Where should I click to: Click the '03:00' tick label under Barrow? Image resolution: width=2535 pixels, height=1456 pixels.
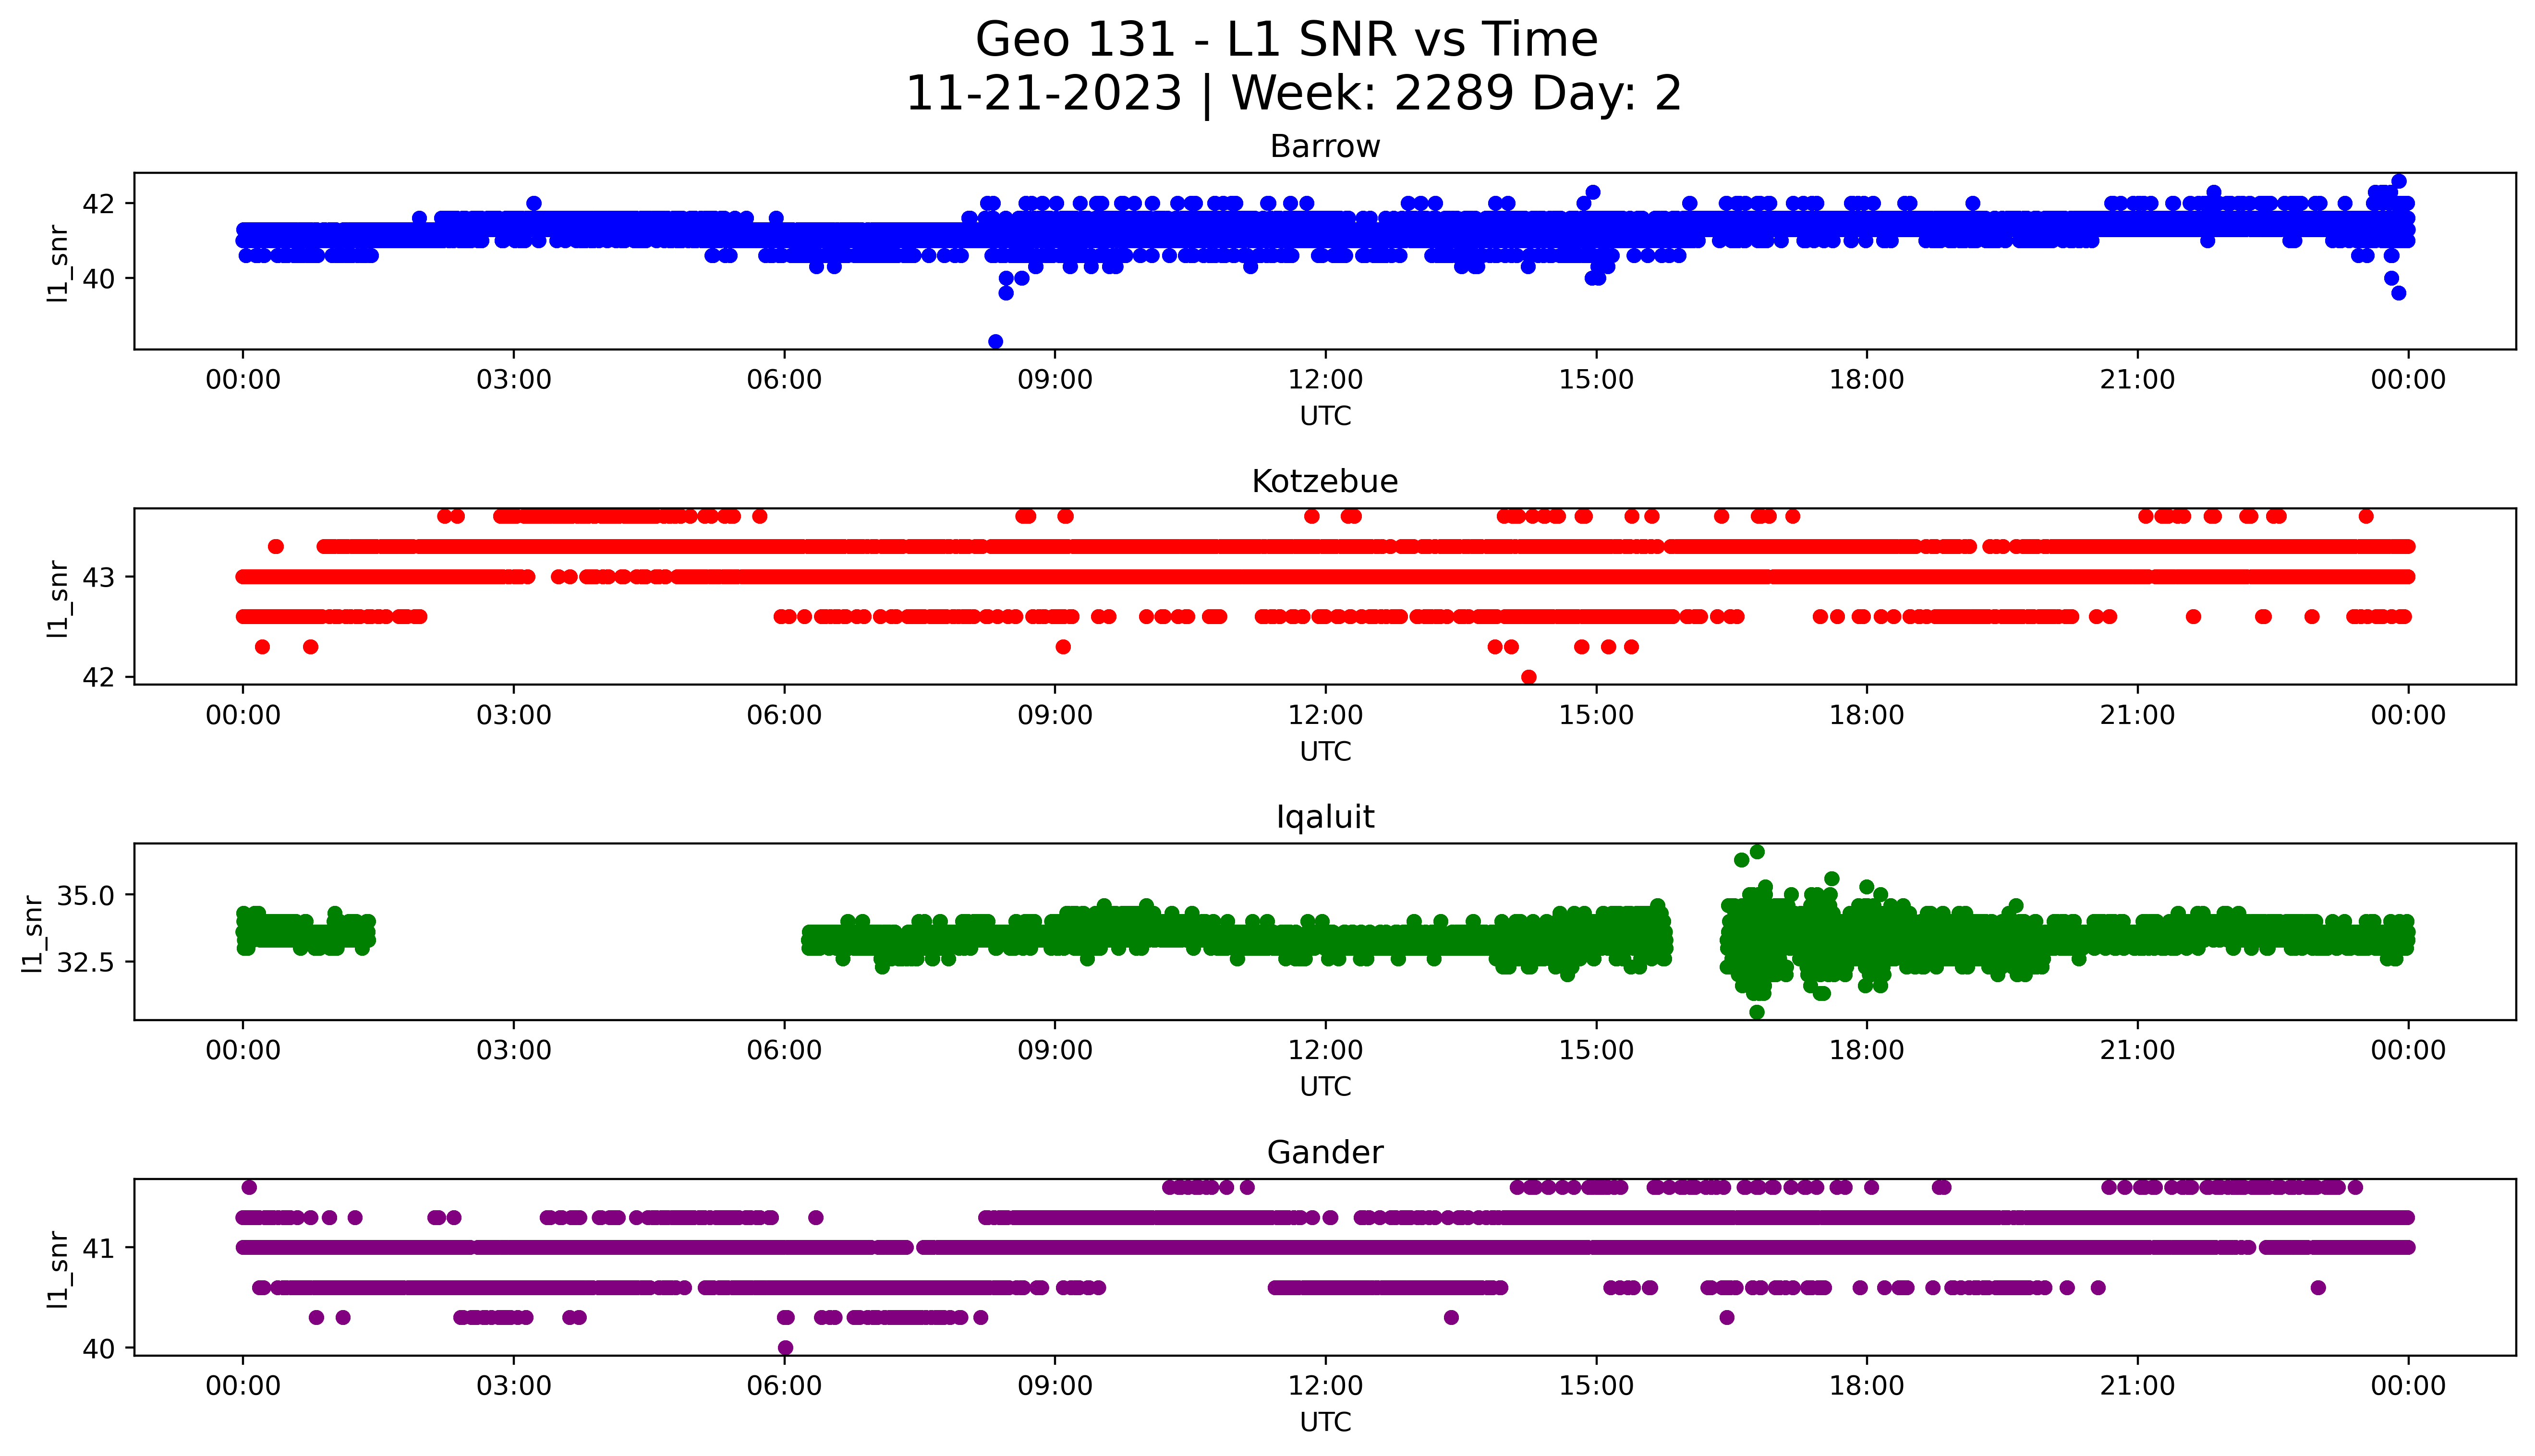pos(514,380)
